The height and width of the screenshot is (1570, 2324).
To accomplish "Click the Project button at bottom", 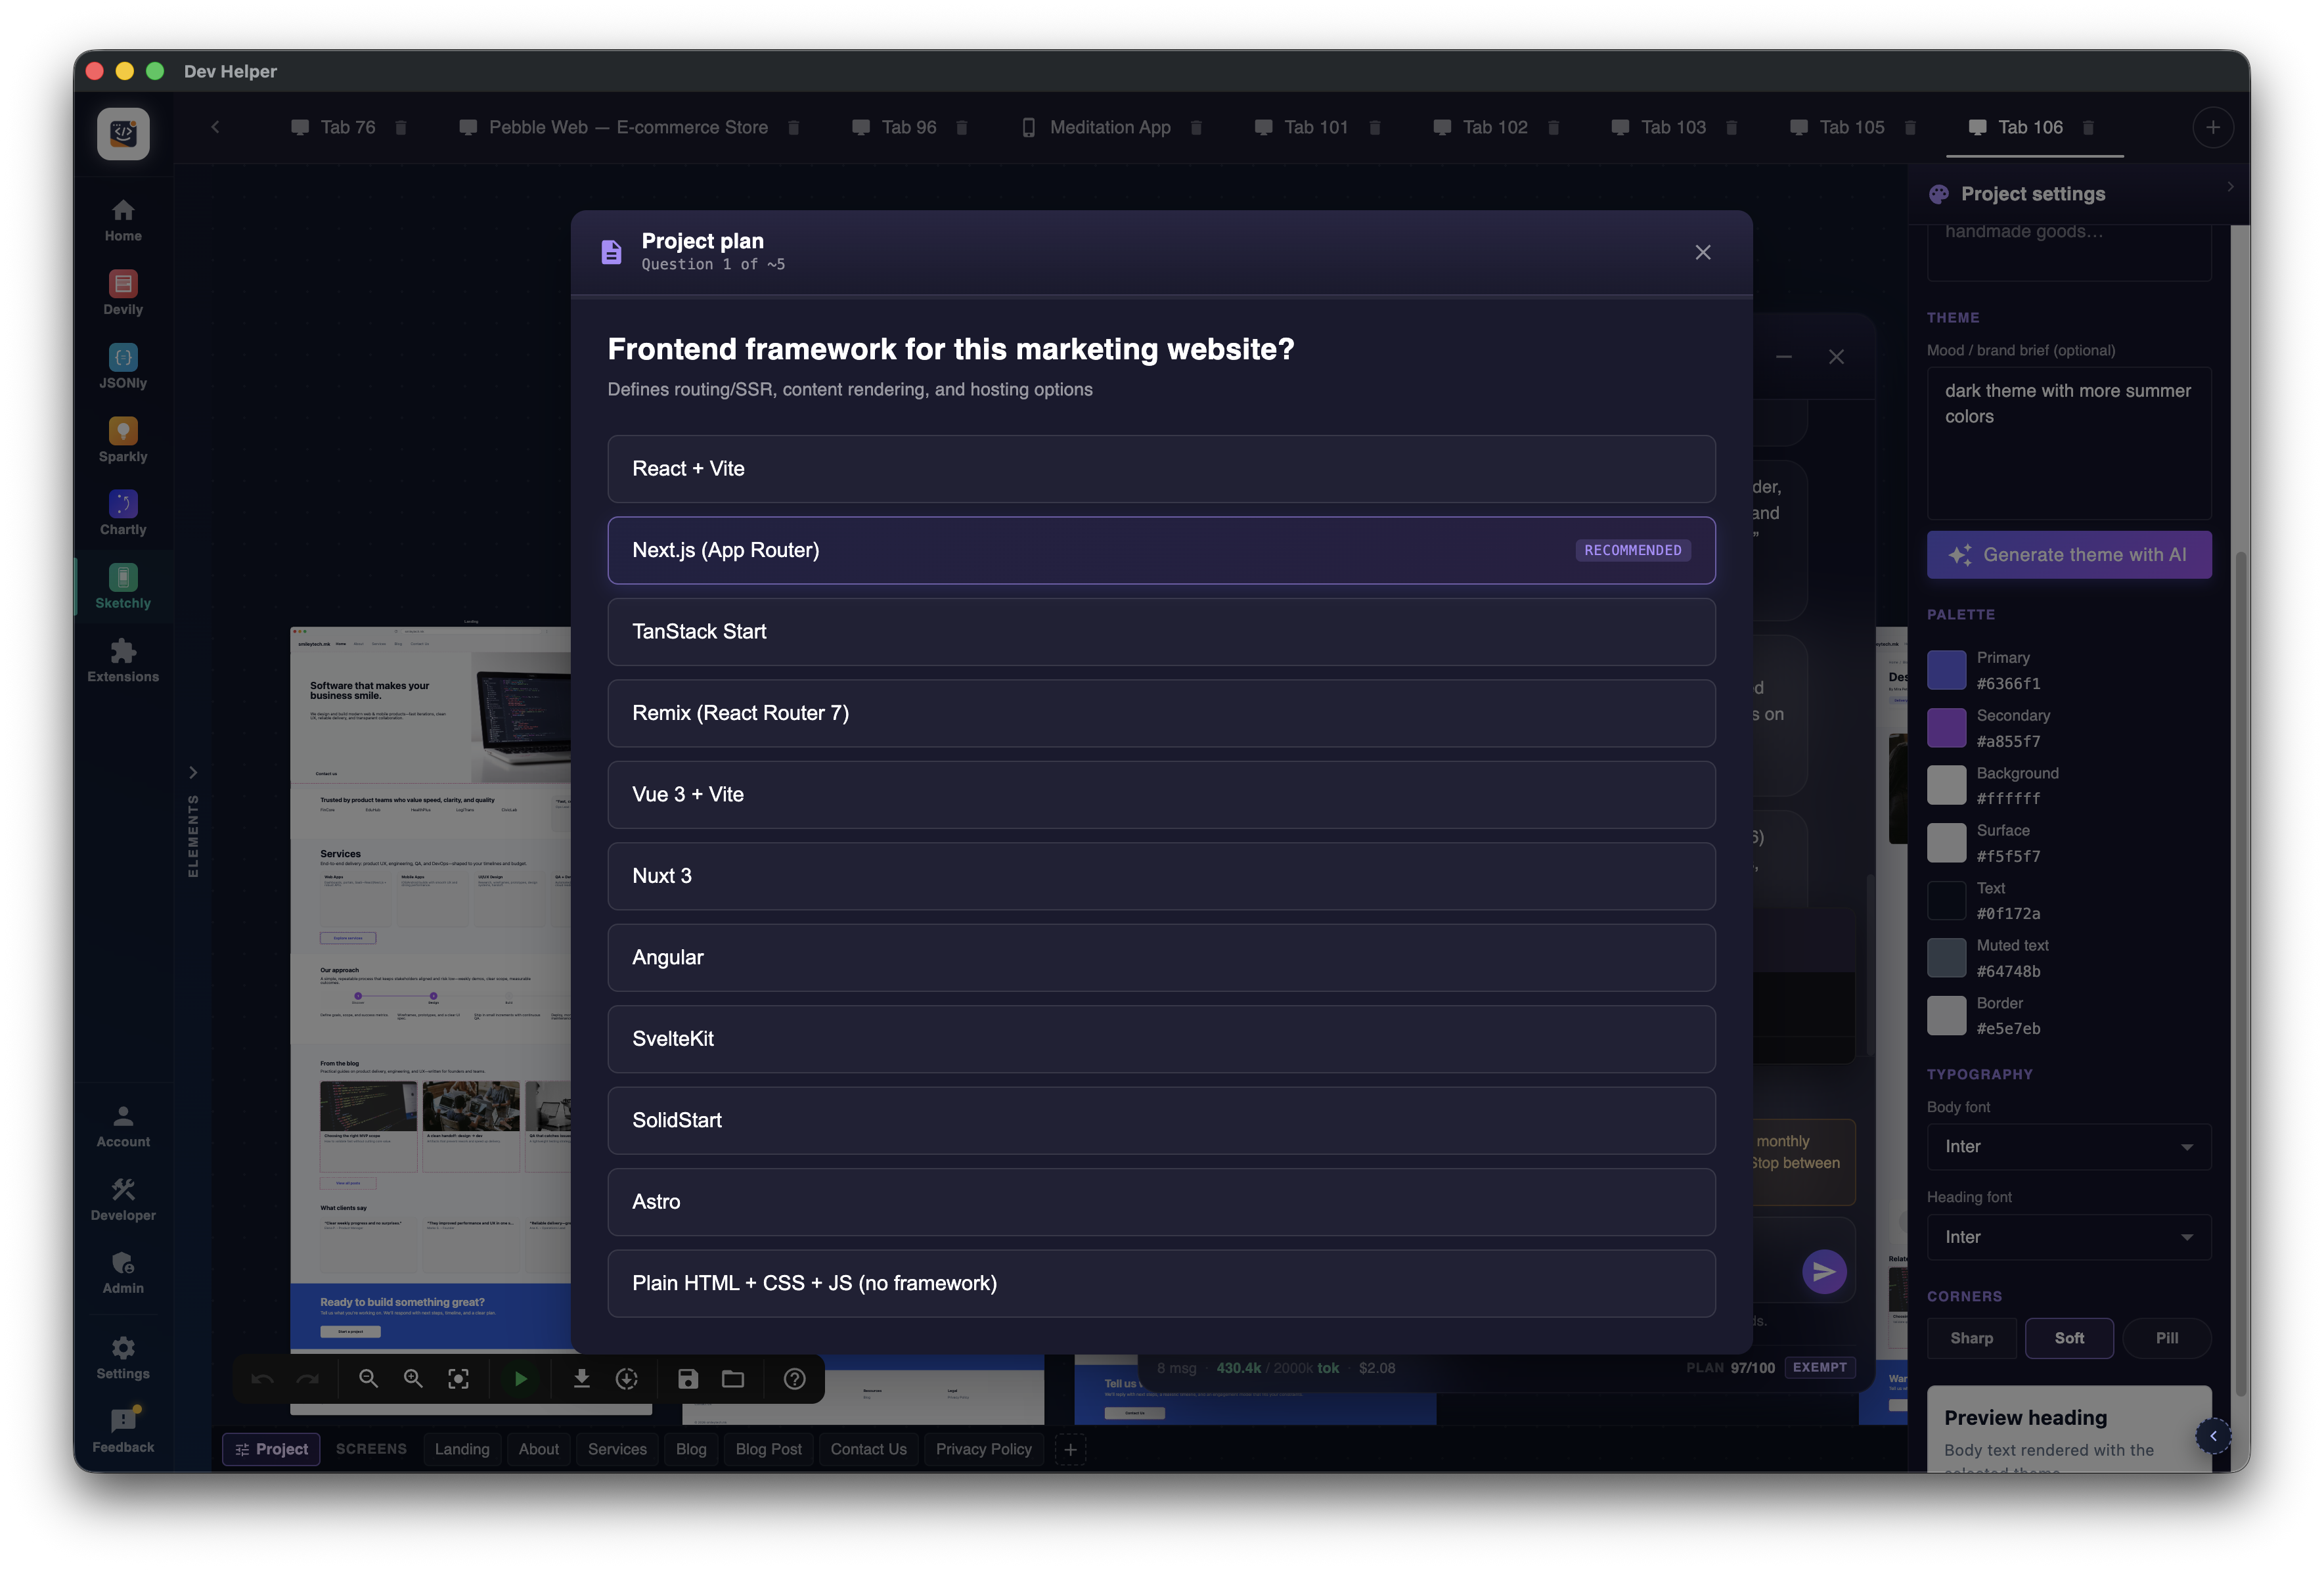I will coord(271,1449).
